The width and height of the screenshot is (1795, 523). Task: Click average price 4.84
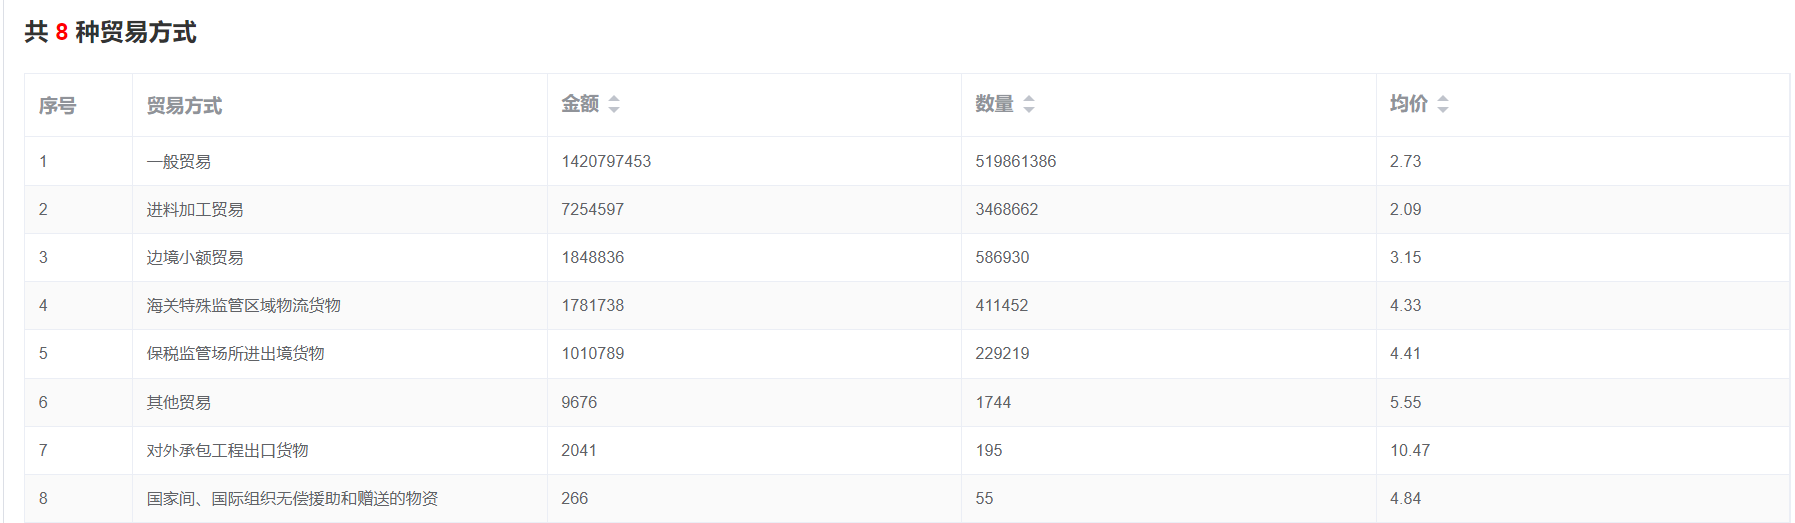(x=1405, y=498)
